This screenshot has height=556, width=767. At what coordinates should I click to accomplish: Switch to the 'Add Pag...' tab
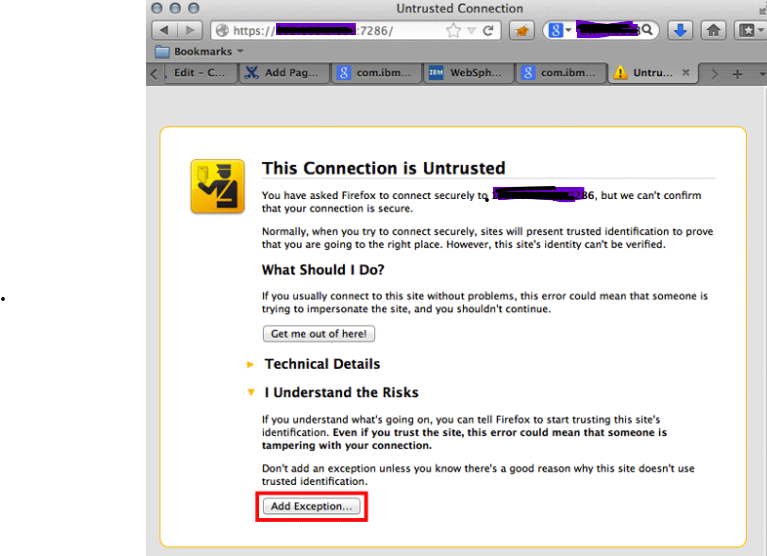point(283,73)
